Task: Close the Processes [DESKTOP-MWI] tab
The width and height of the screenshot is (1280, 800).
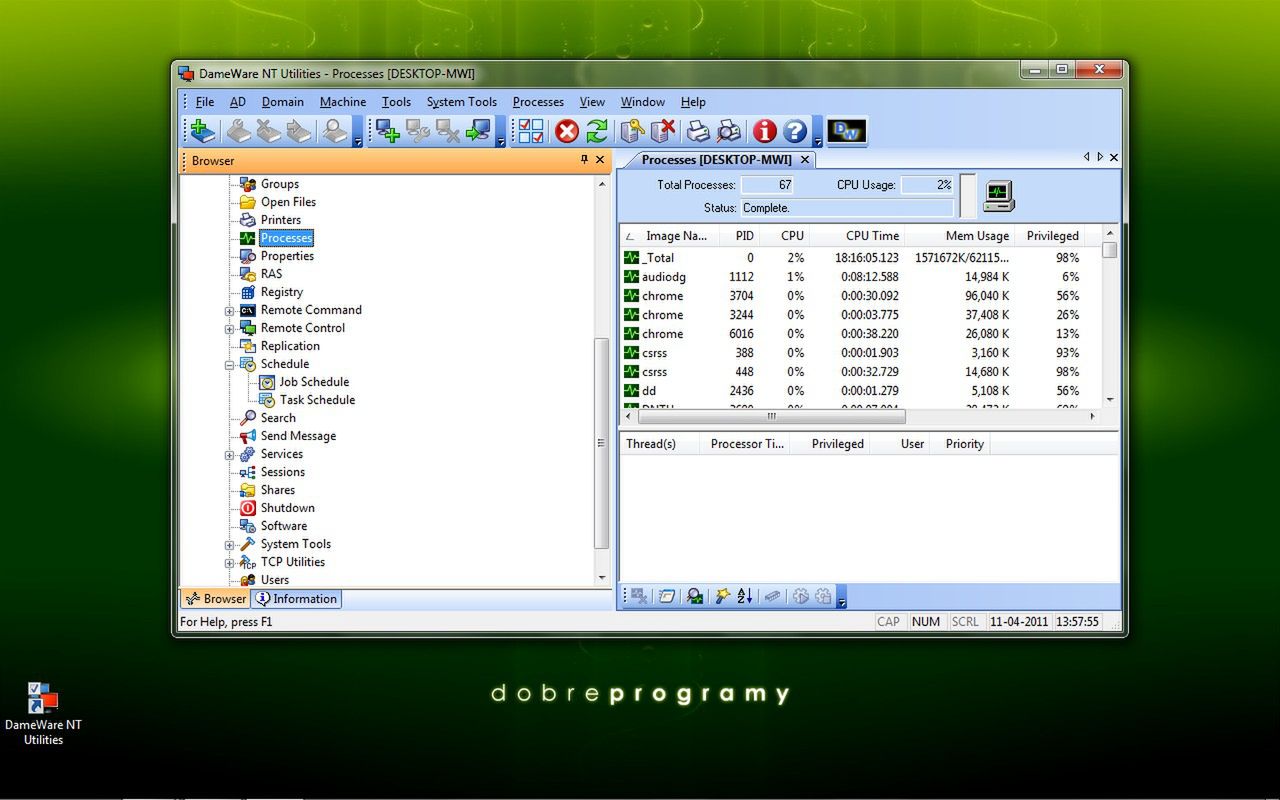Action: click(805, 160)
